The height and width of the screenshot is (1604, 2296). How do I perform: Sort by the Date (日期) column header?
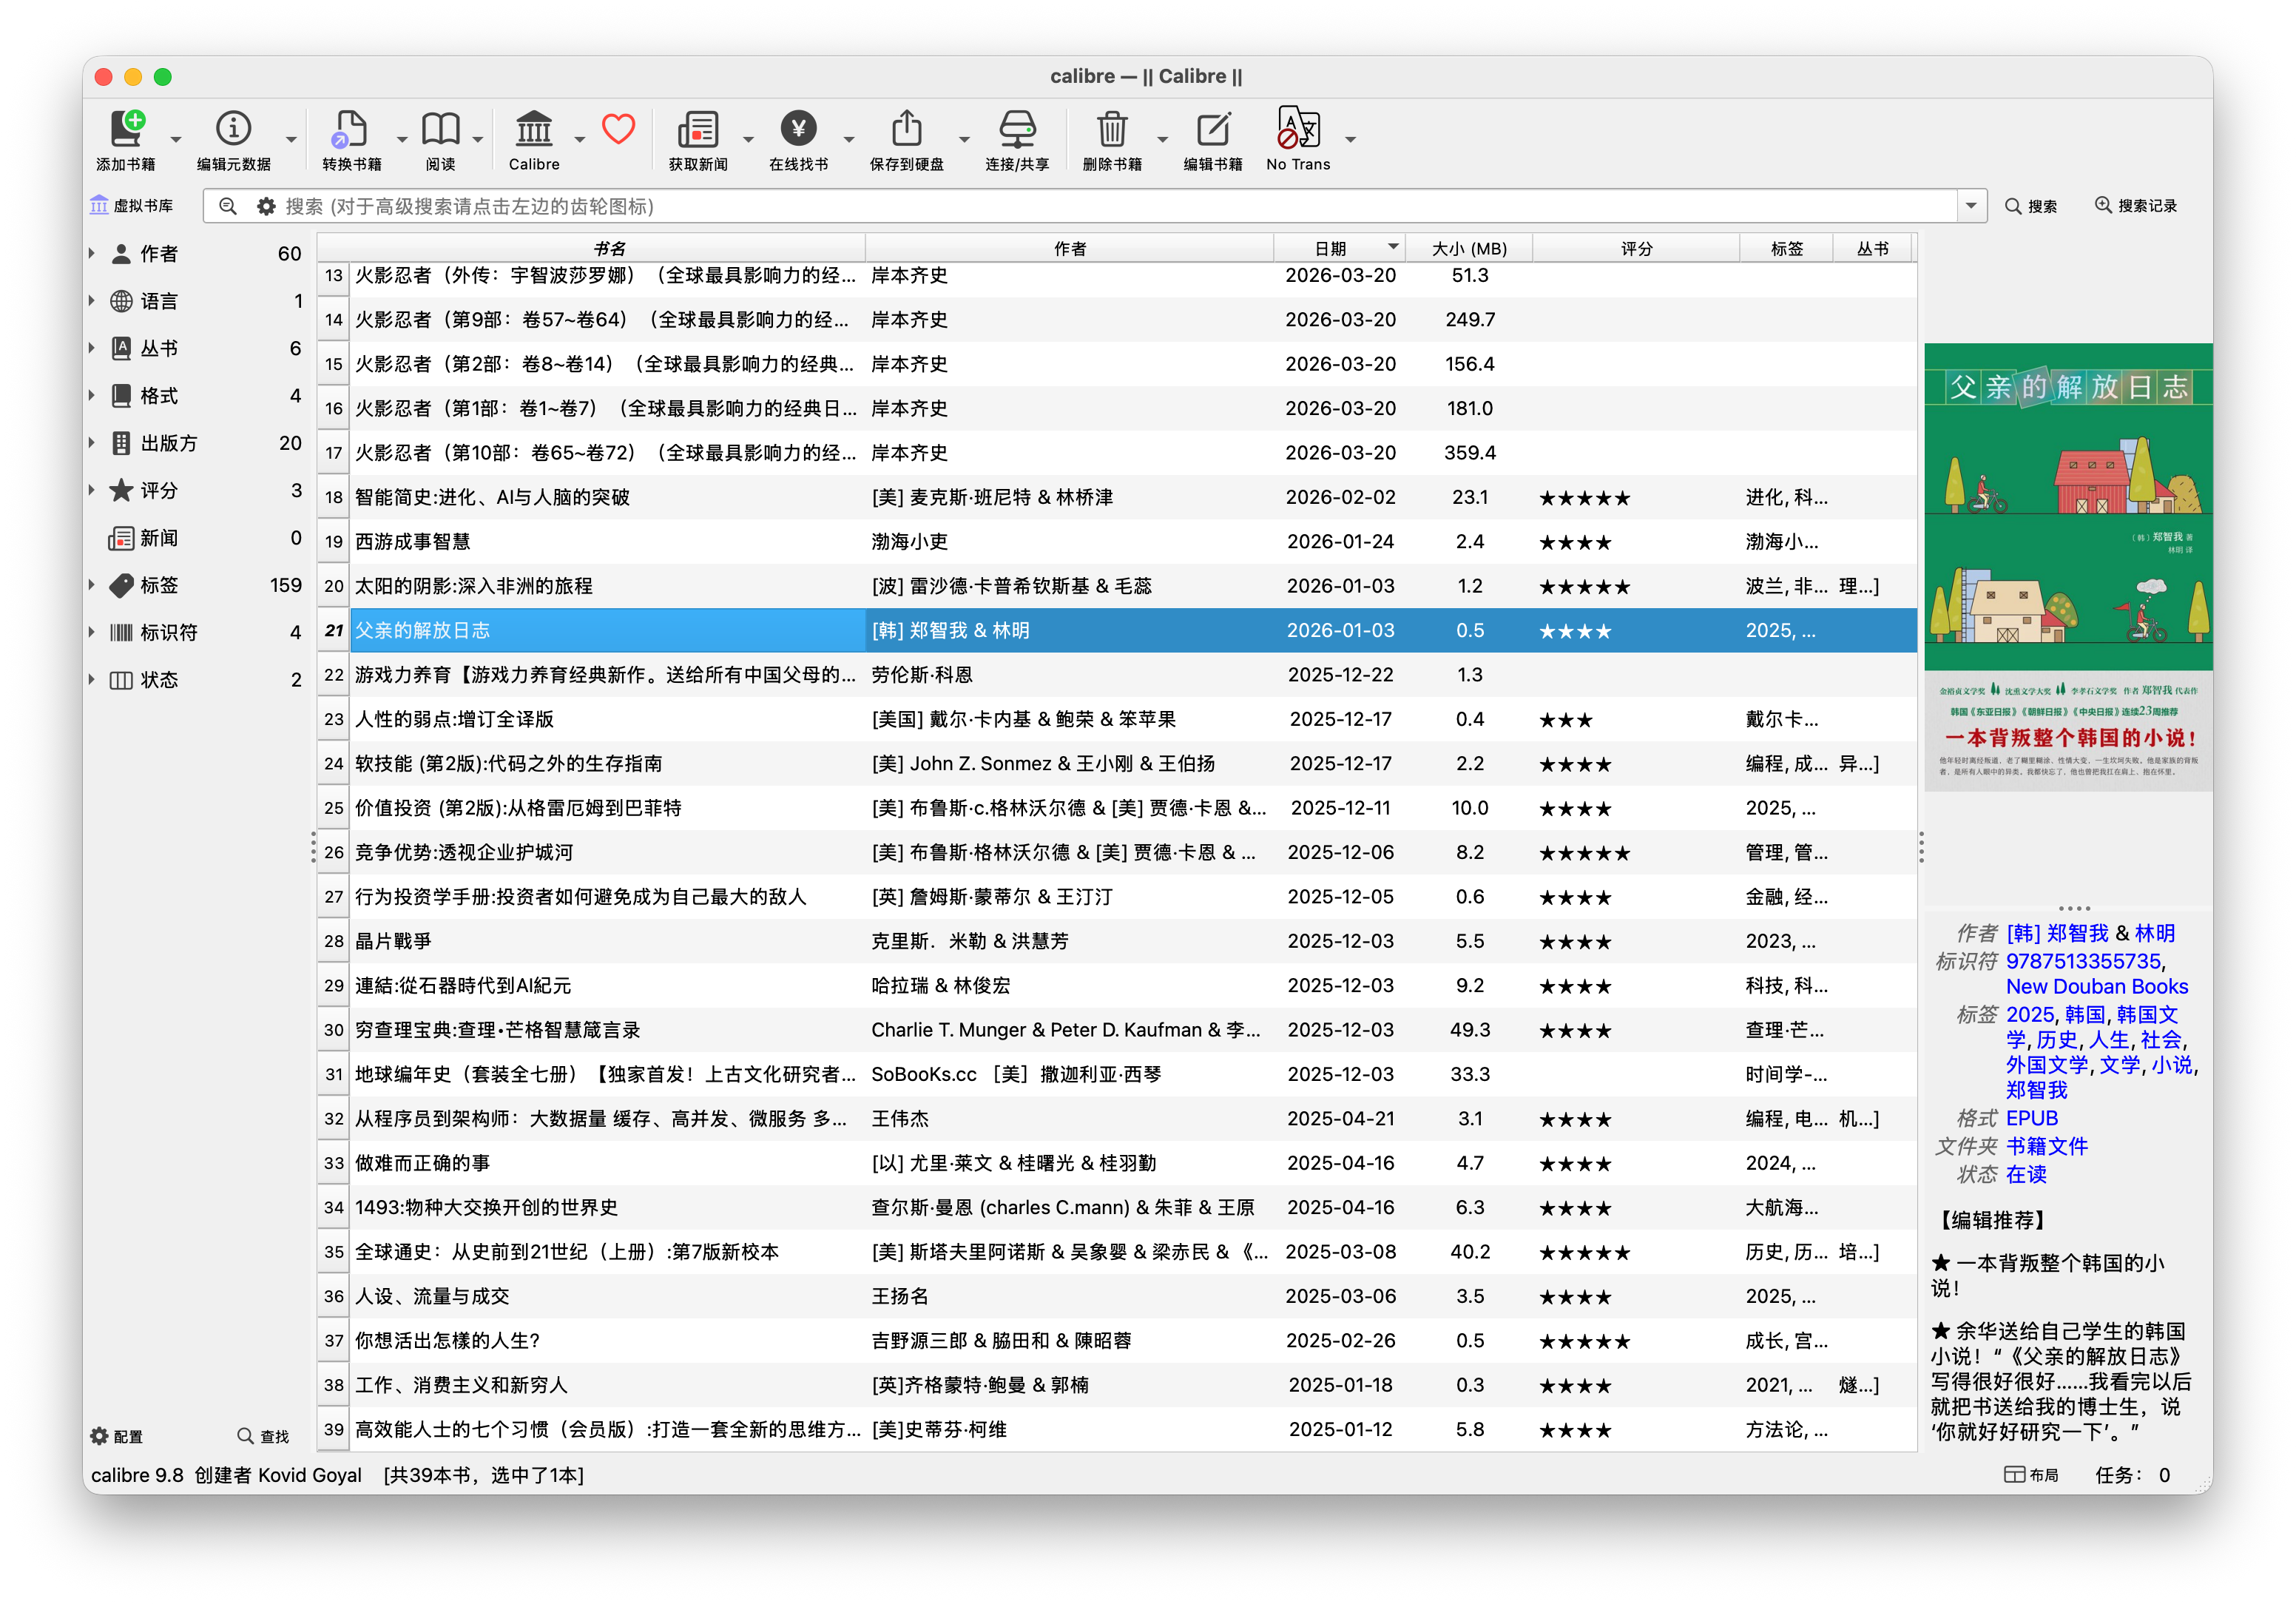tap(1339, 248)
